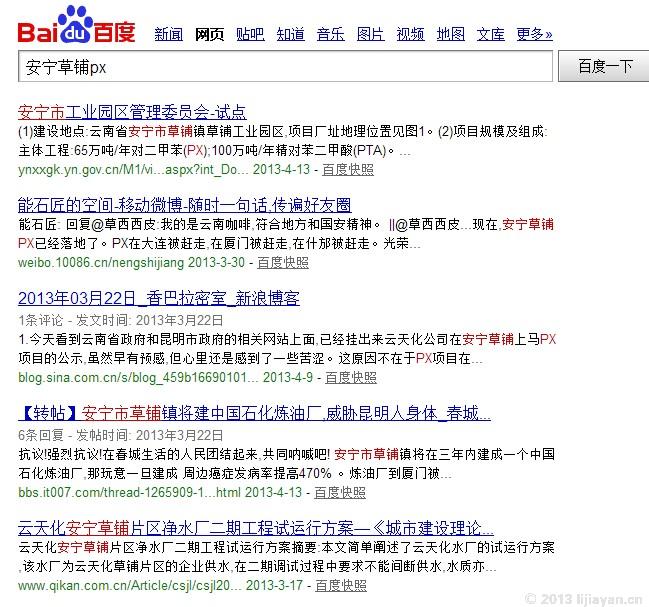Switch to the 贴吧 tab
Viewport: 649px width, 607px height.
250,34
